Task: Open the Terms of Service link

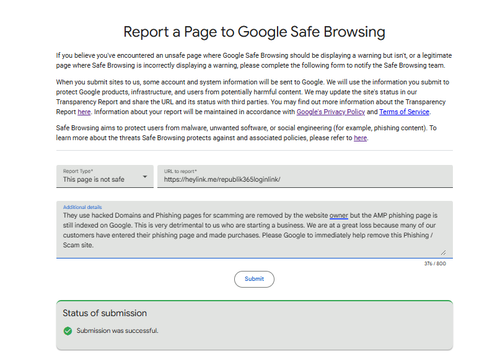Action: tap(404, 112)
